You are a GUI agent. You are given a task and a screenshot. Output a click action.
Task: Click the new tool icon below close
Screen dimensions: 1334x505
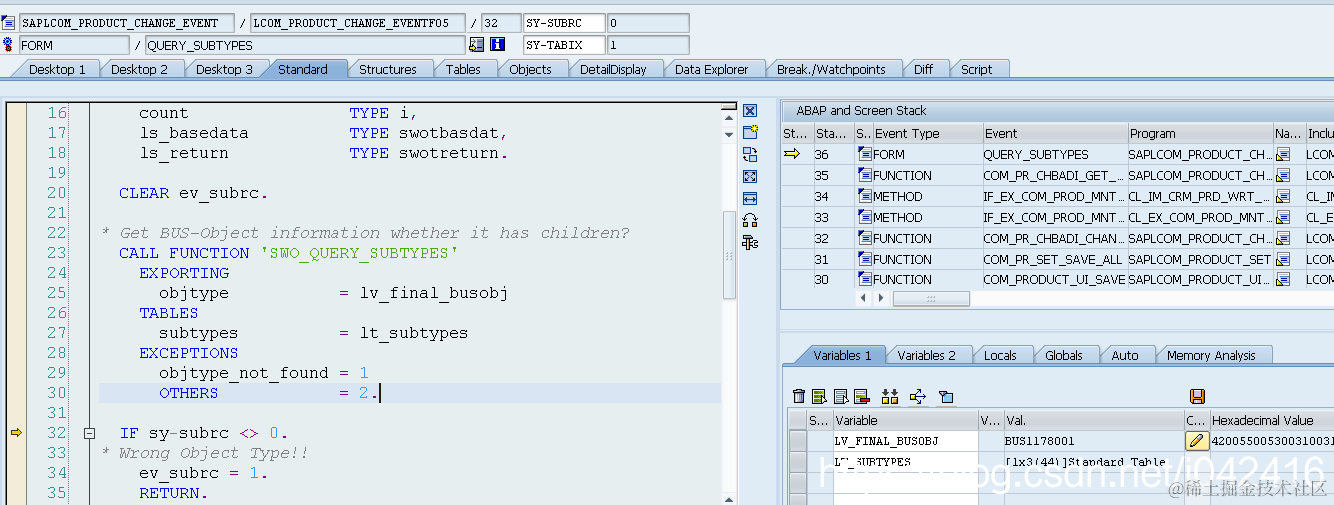pos(750,133)
